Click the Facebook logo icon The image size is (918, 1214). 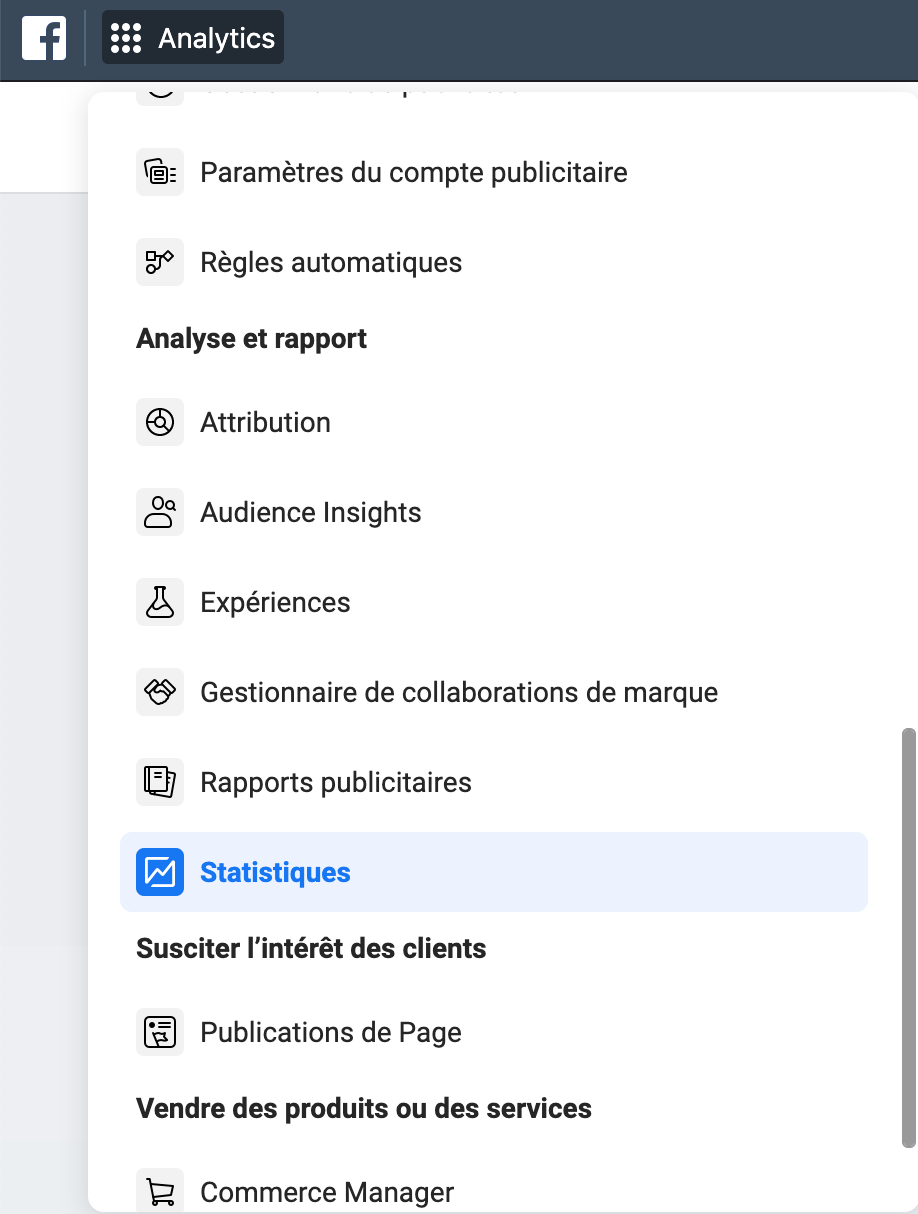click(44, 38)
